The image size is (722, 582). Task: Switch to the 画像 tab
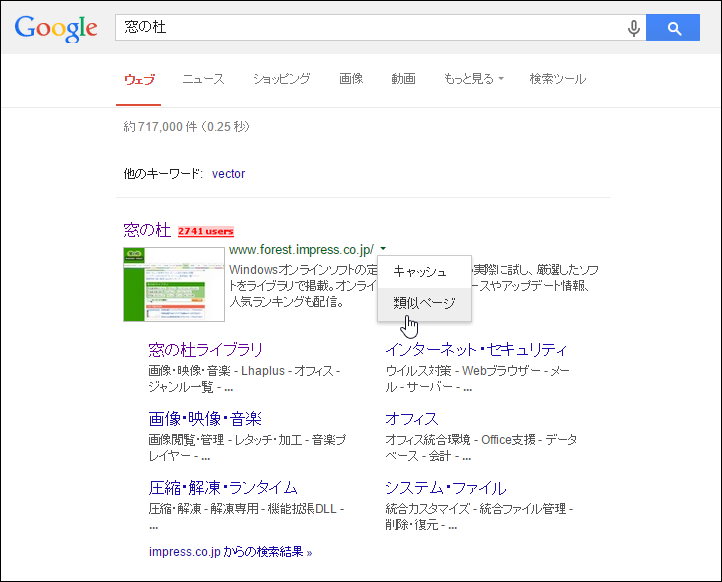click(351, 79)
